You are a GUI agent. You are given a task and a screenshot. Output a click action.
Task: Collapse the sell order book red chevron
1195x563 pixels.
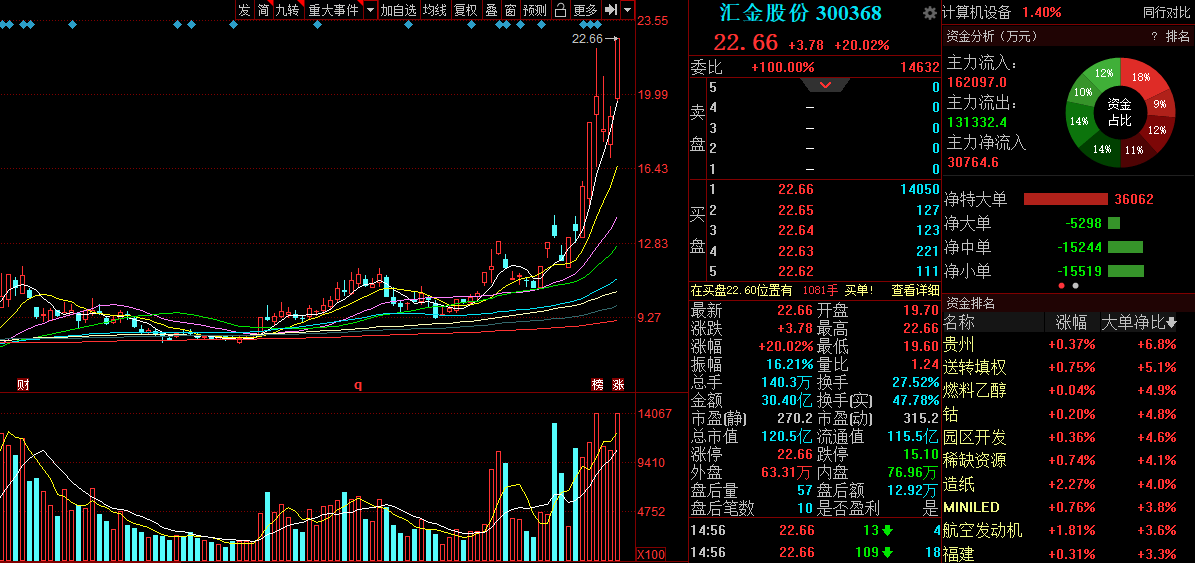(x=825, y=85)
